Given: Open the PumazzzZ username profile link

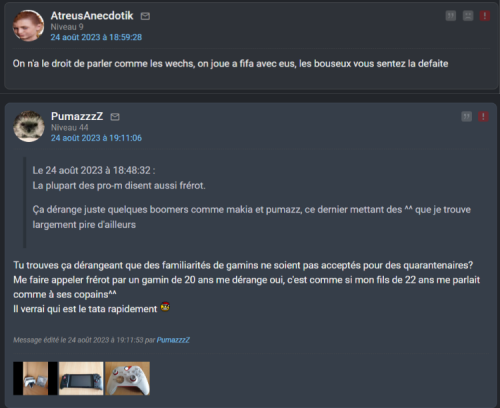Looking at the screenshot, I should (x=77, y=116).
